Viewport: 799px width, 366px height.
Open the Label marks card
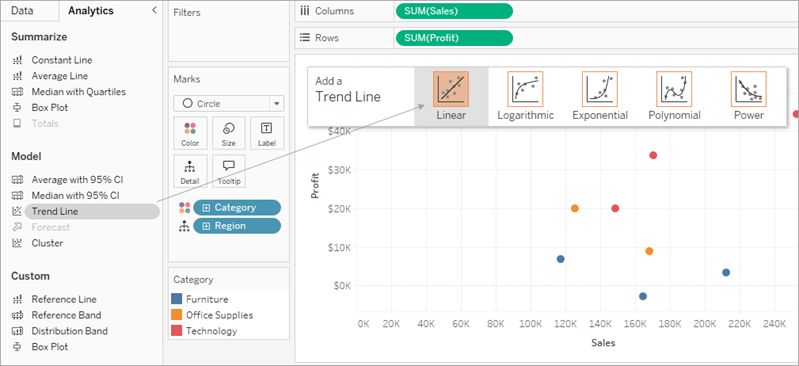(267, 134)
